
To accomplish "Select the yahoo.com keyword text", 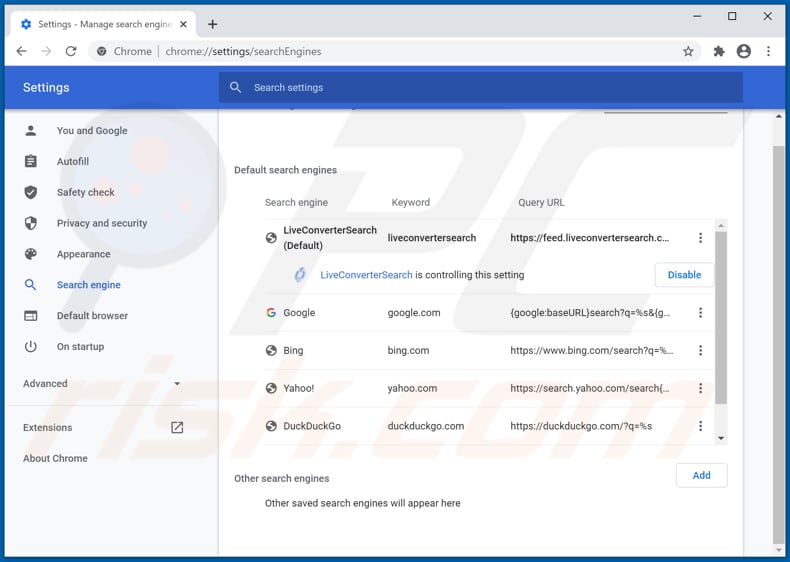I will click(x=412, y=388).
